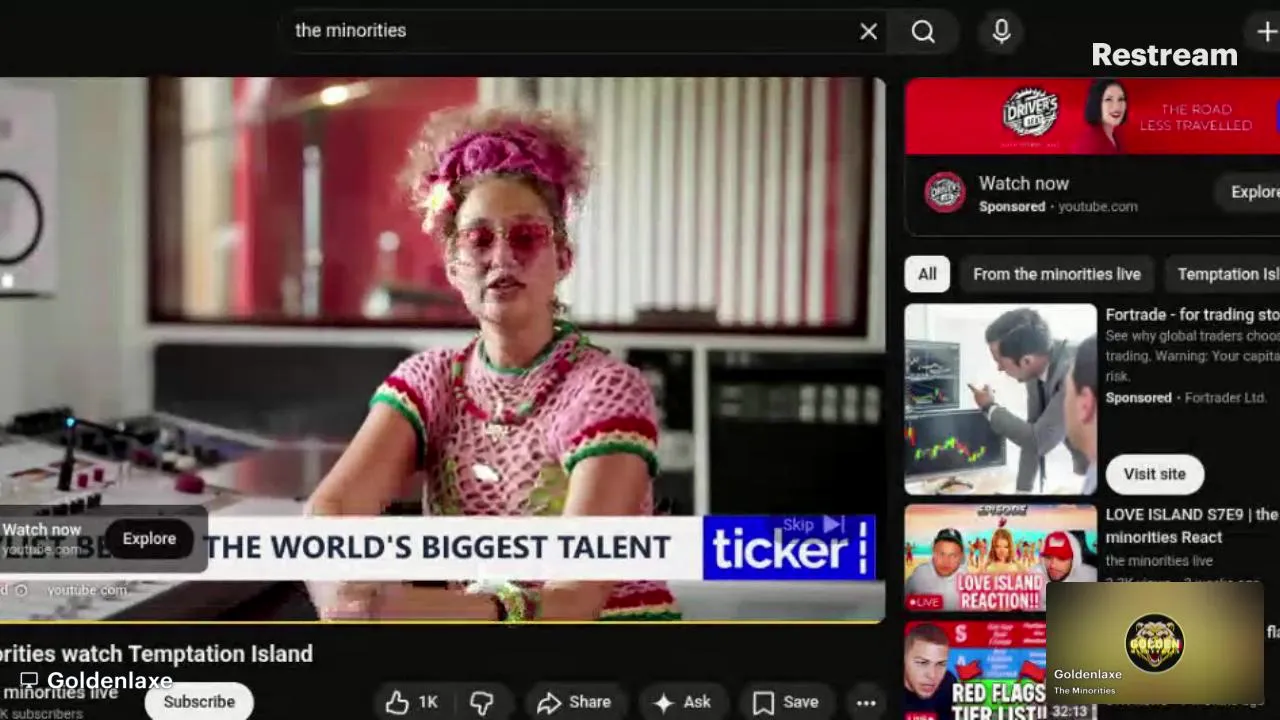The height and width of the screenshot is (720, 1280).
Task: Open the Love Island Reaction video thumbnail
Action: (1000, 558)
